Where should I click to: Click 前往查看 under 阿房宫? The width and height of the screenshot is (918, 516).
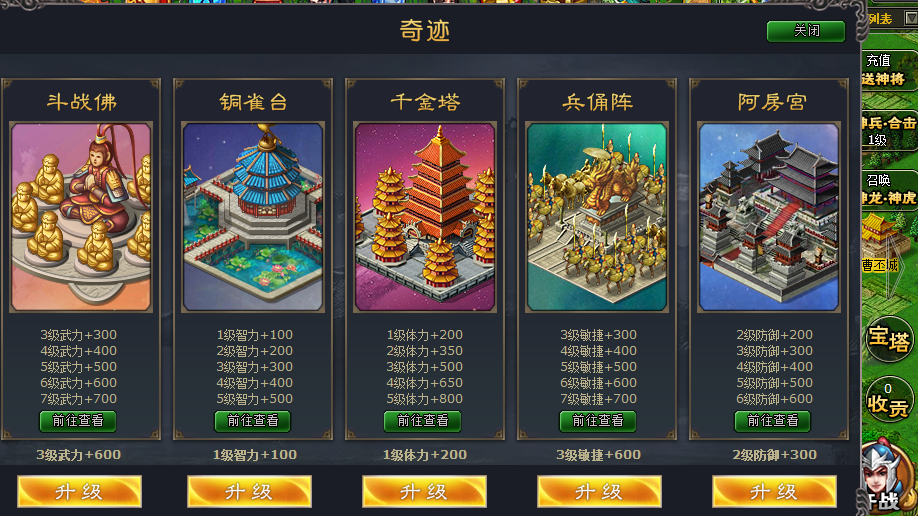click(x=773, y=421)
